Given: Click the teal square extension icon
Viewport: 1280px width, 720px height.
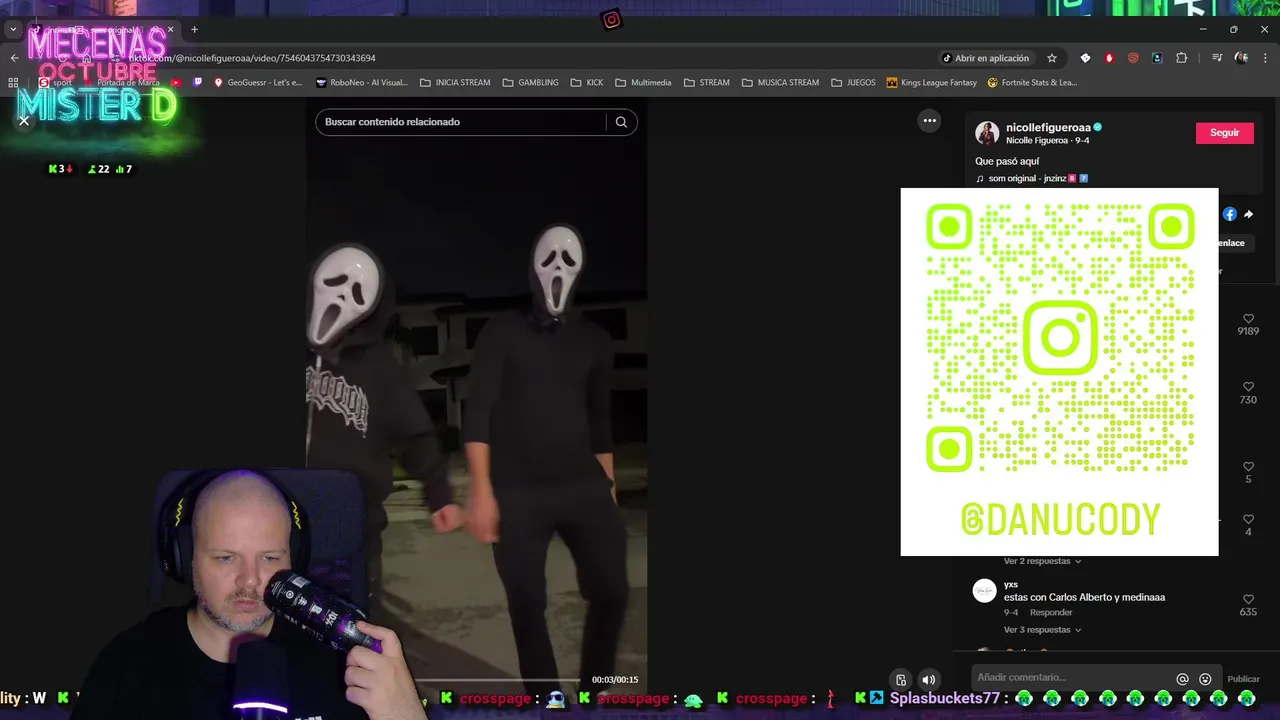Looking at the screenshot, I should [x=1157, y=58].
